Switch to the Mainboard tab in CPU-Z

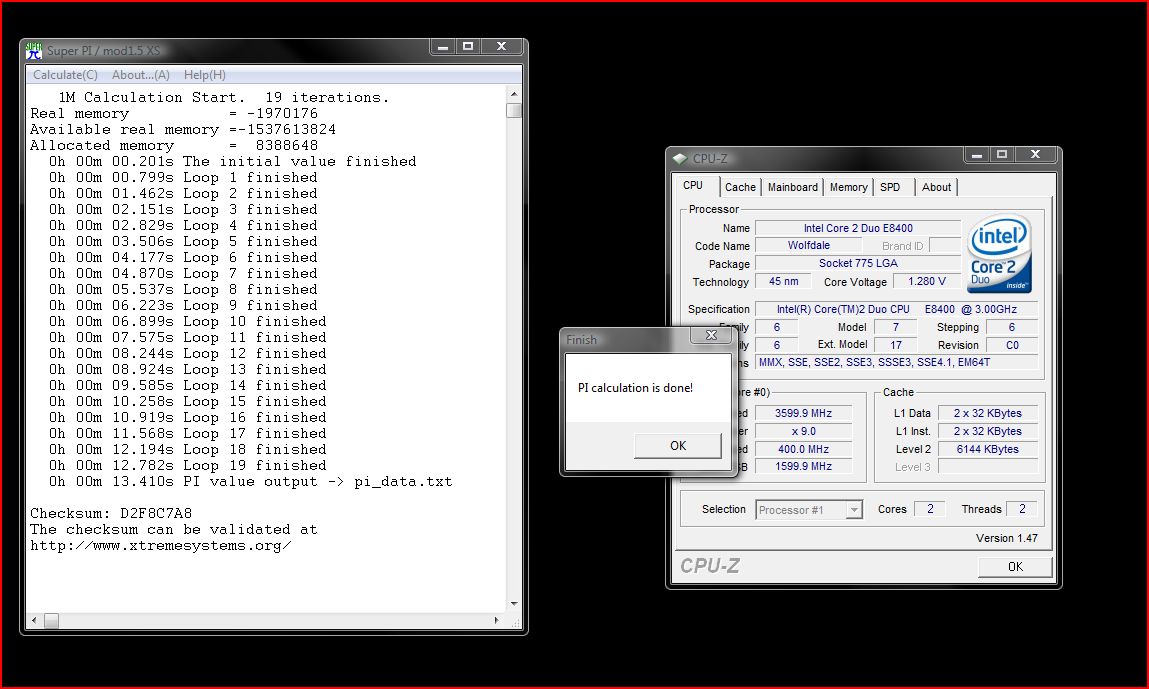pyautogui.click(x=792, y=187)
